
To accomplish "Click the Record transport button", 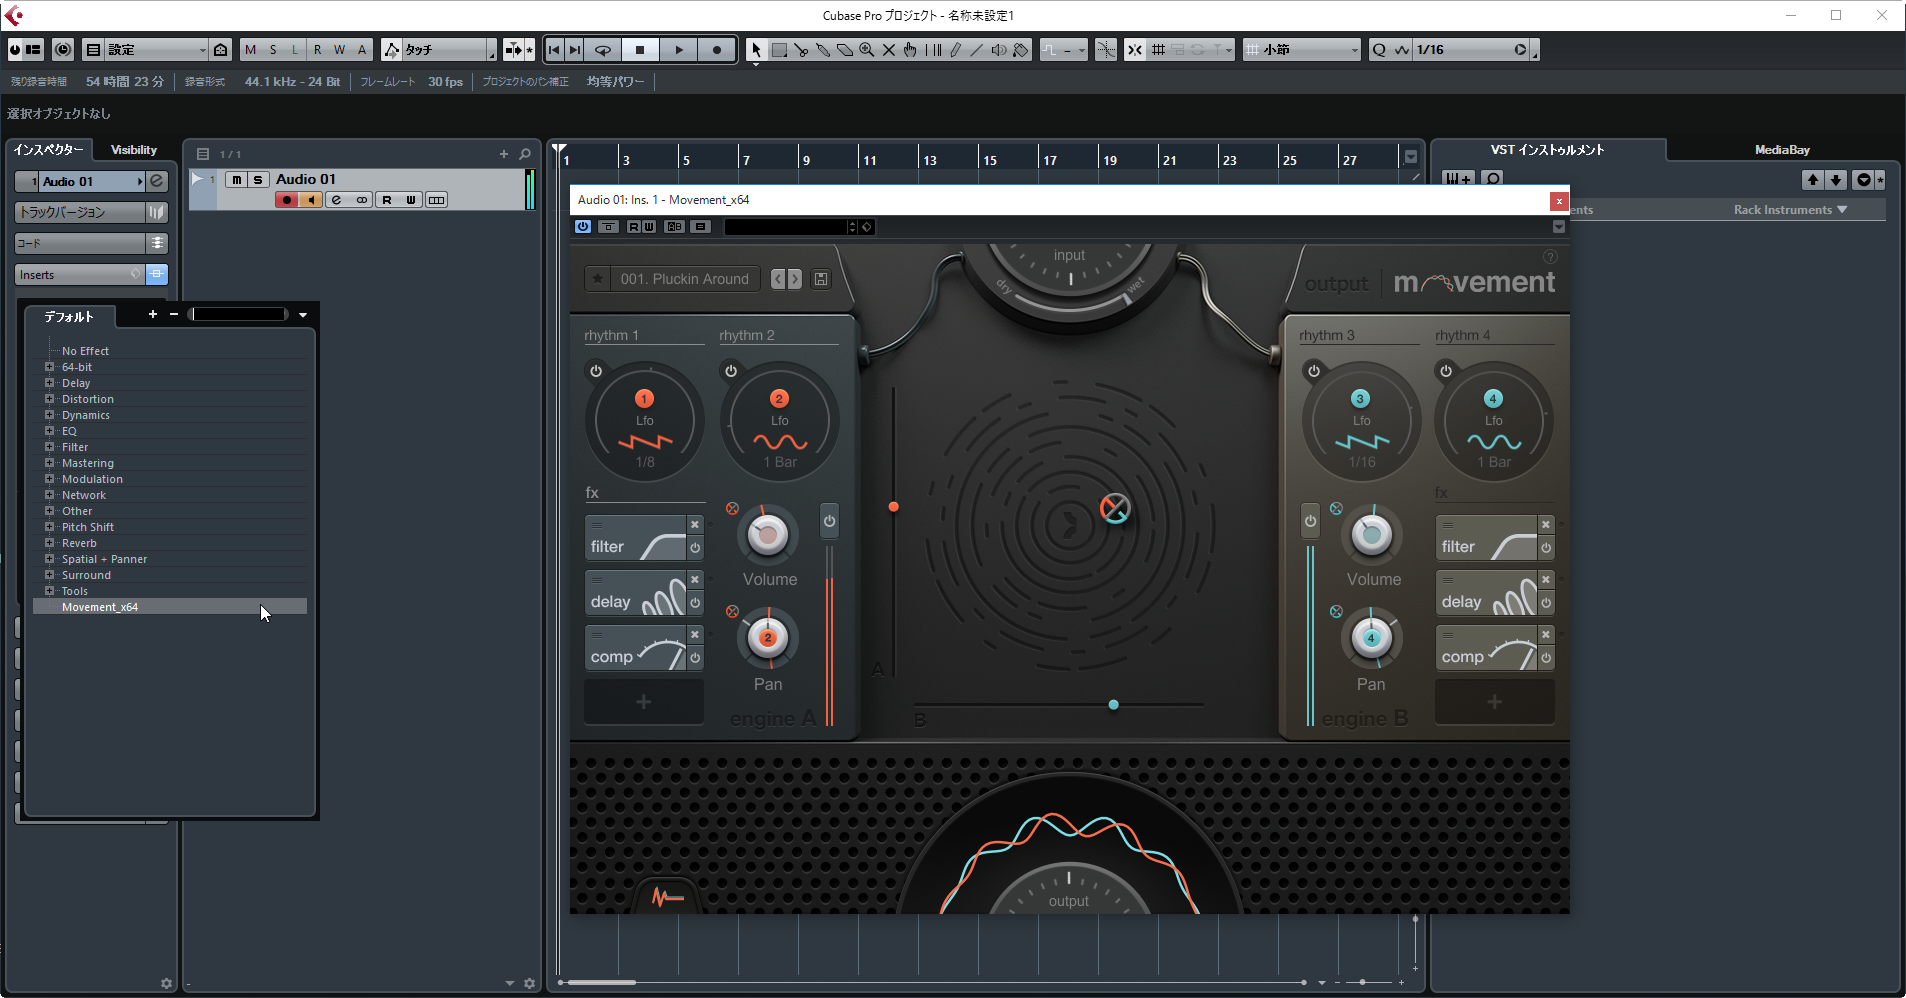I will point(717,49).
